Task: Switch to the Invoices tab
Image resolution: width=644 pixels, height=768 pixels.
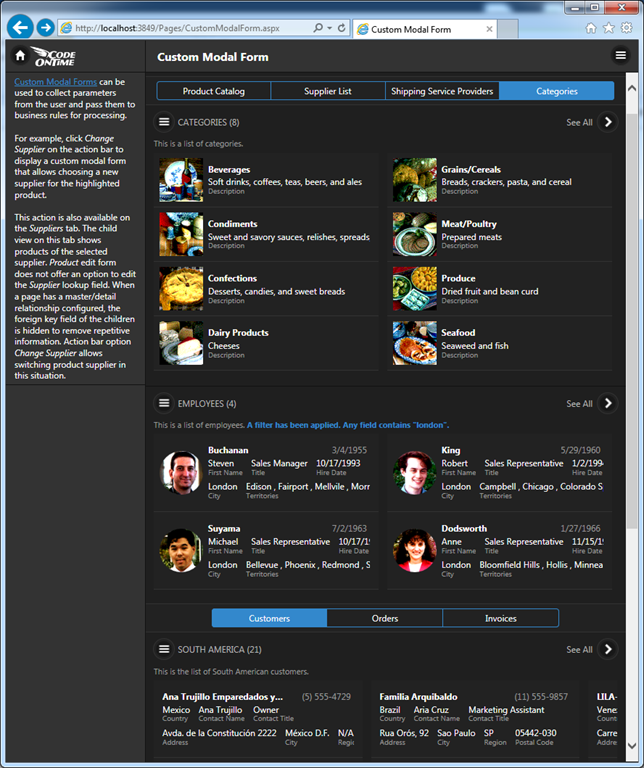Action: pyautogui.click(x=501, y=618)
